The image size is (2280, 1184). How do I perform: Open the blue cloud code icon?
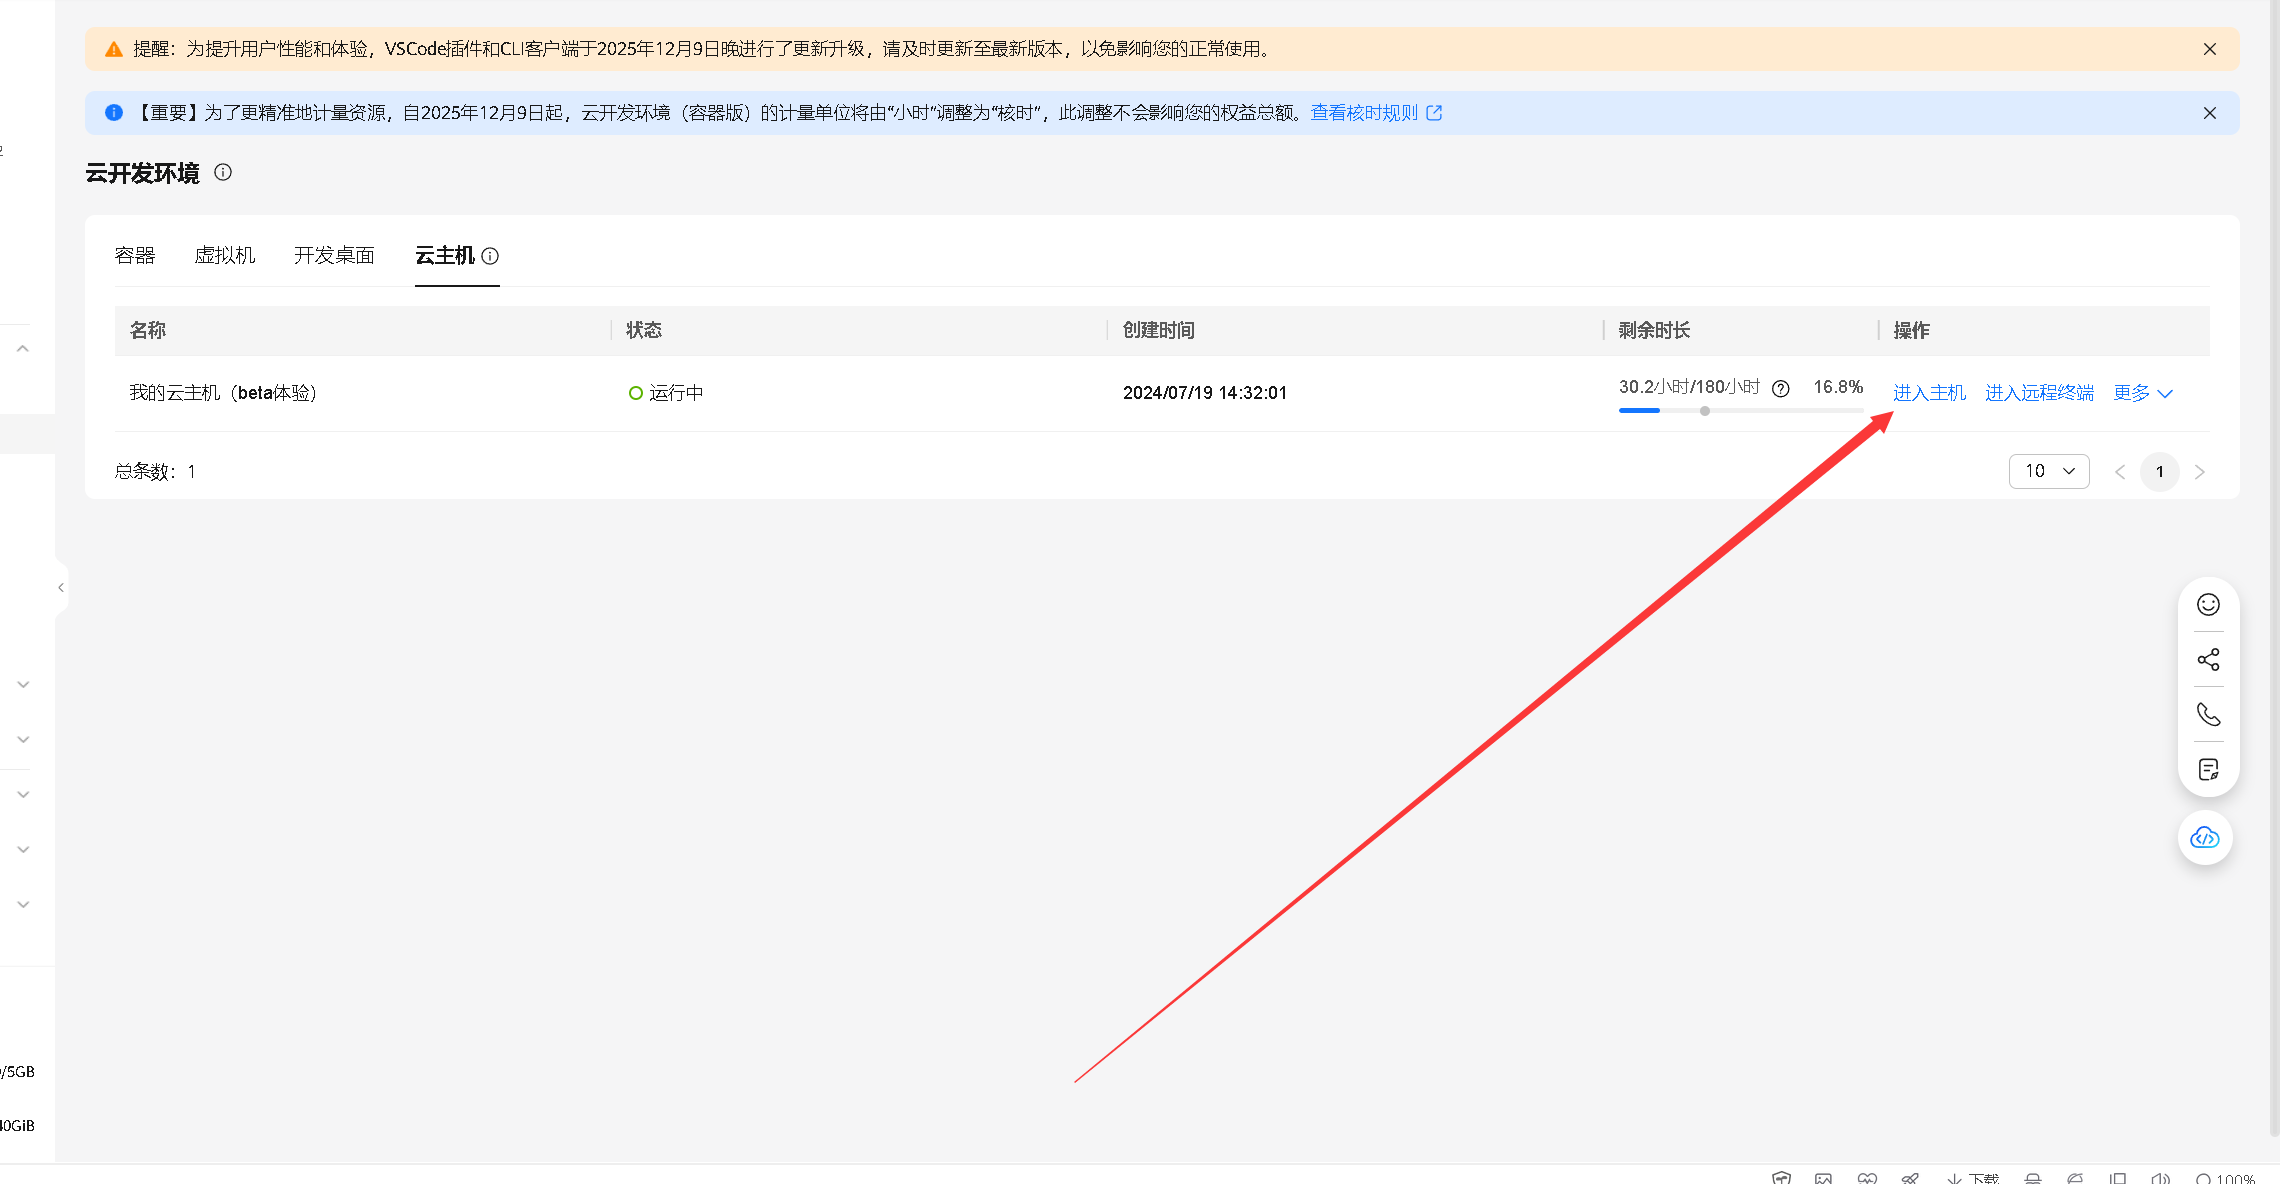click(x=2205, y=838)
